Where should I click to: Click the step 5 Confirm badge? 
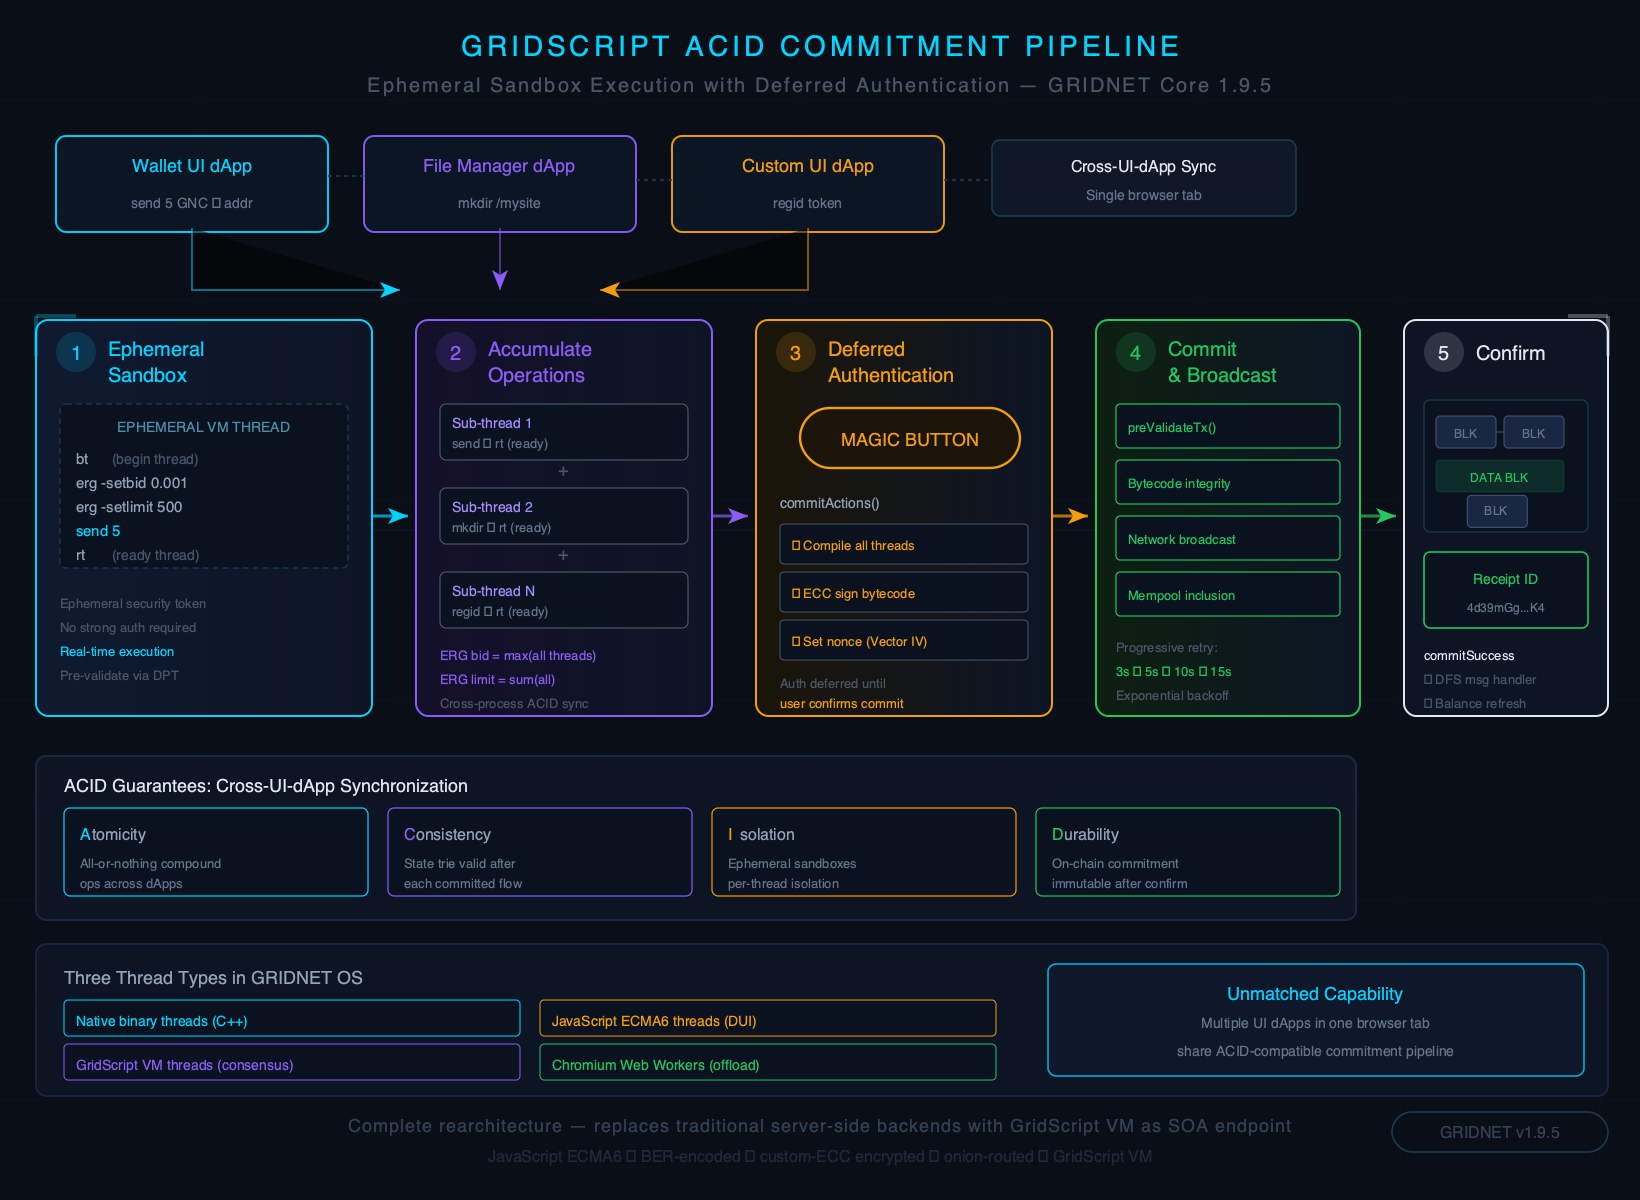coord(1444,353)
